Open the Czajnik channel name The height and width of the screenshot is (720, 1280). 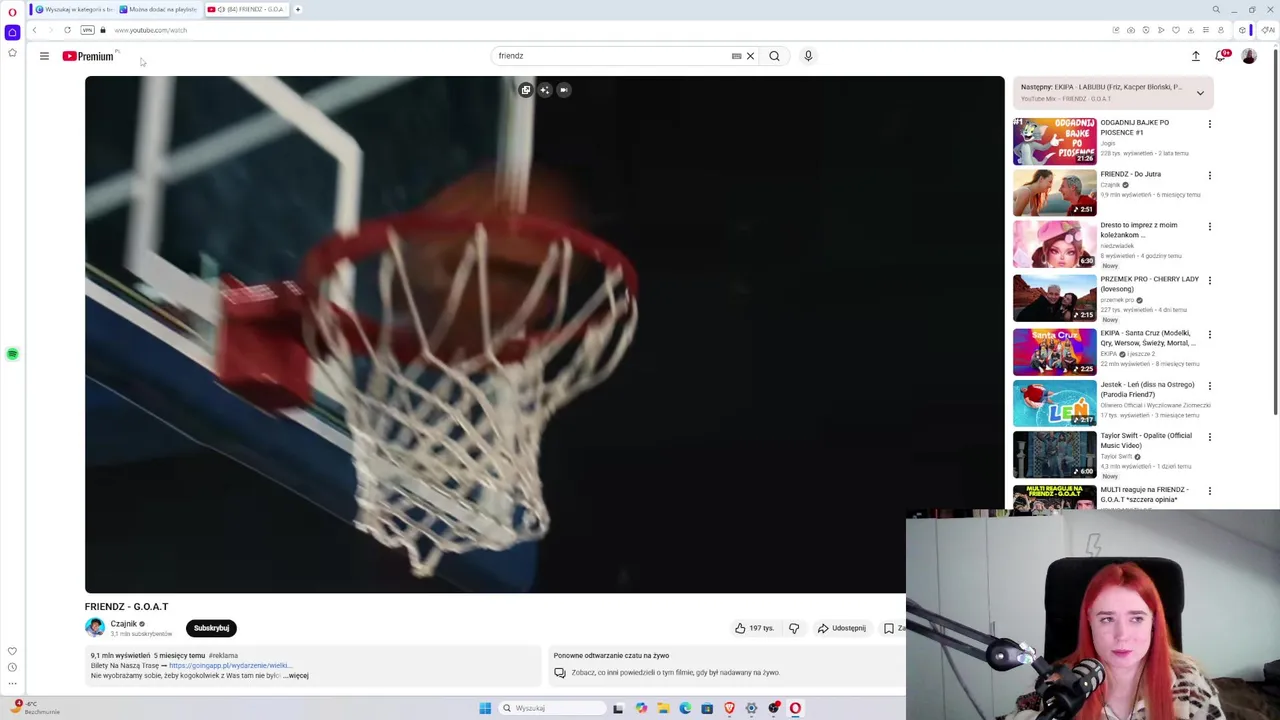coord(123,624)
